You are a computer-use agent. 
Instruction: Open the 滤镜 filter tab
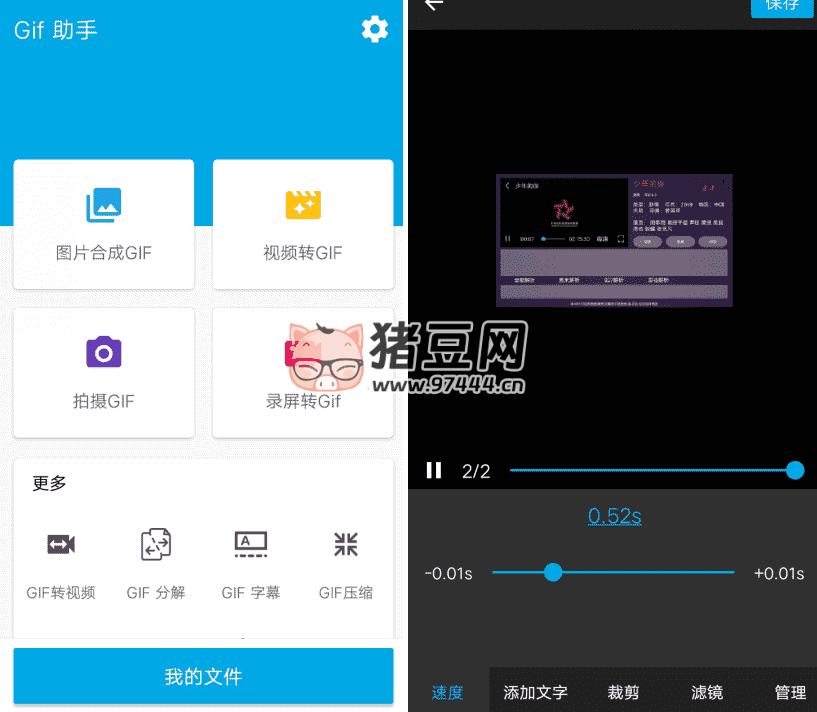click(707, 692)
